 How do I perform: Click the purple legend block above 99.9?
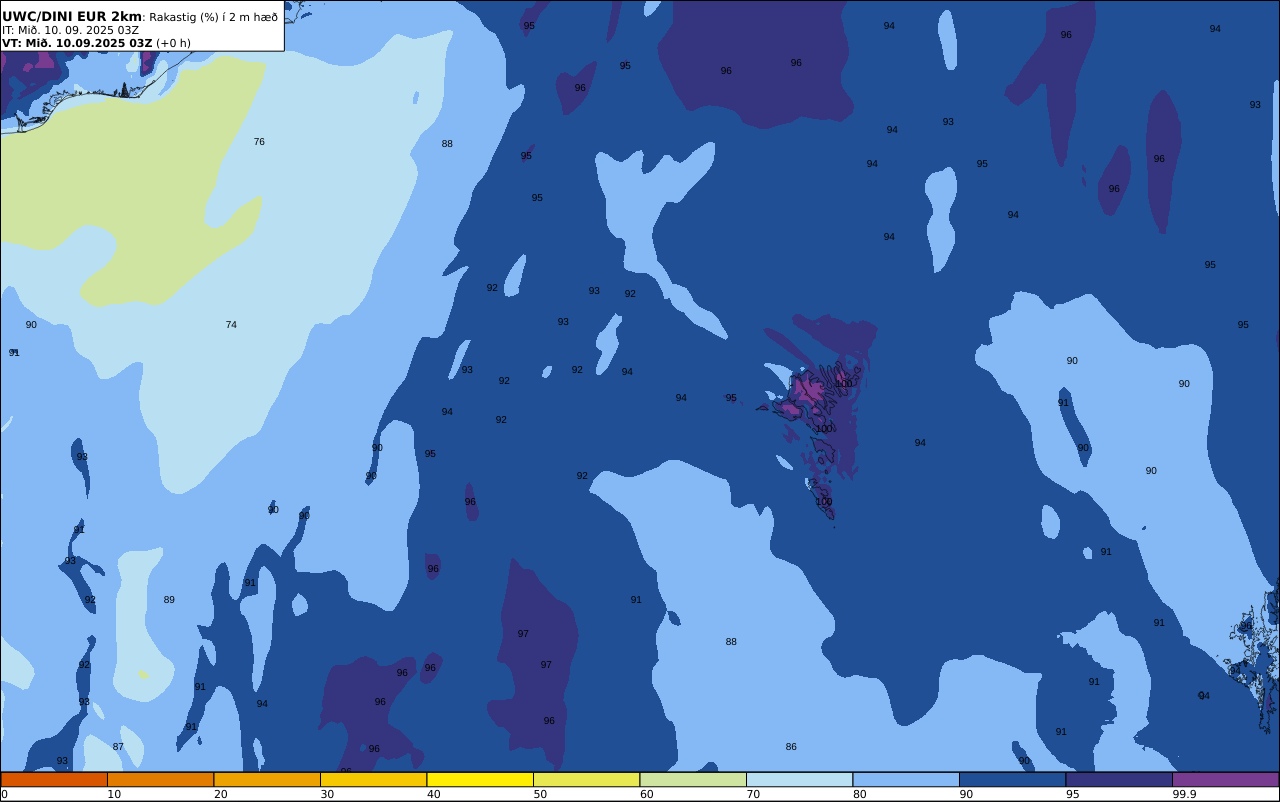tap(1225, 779)
